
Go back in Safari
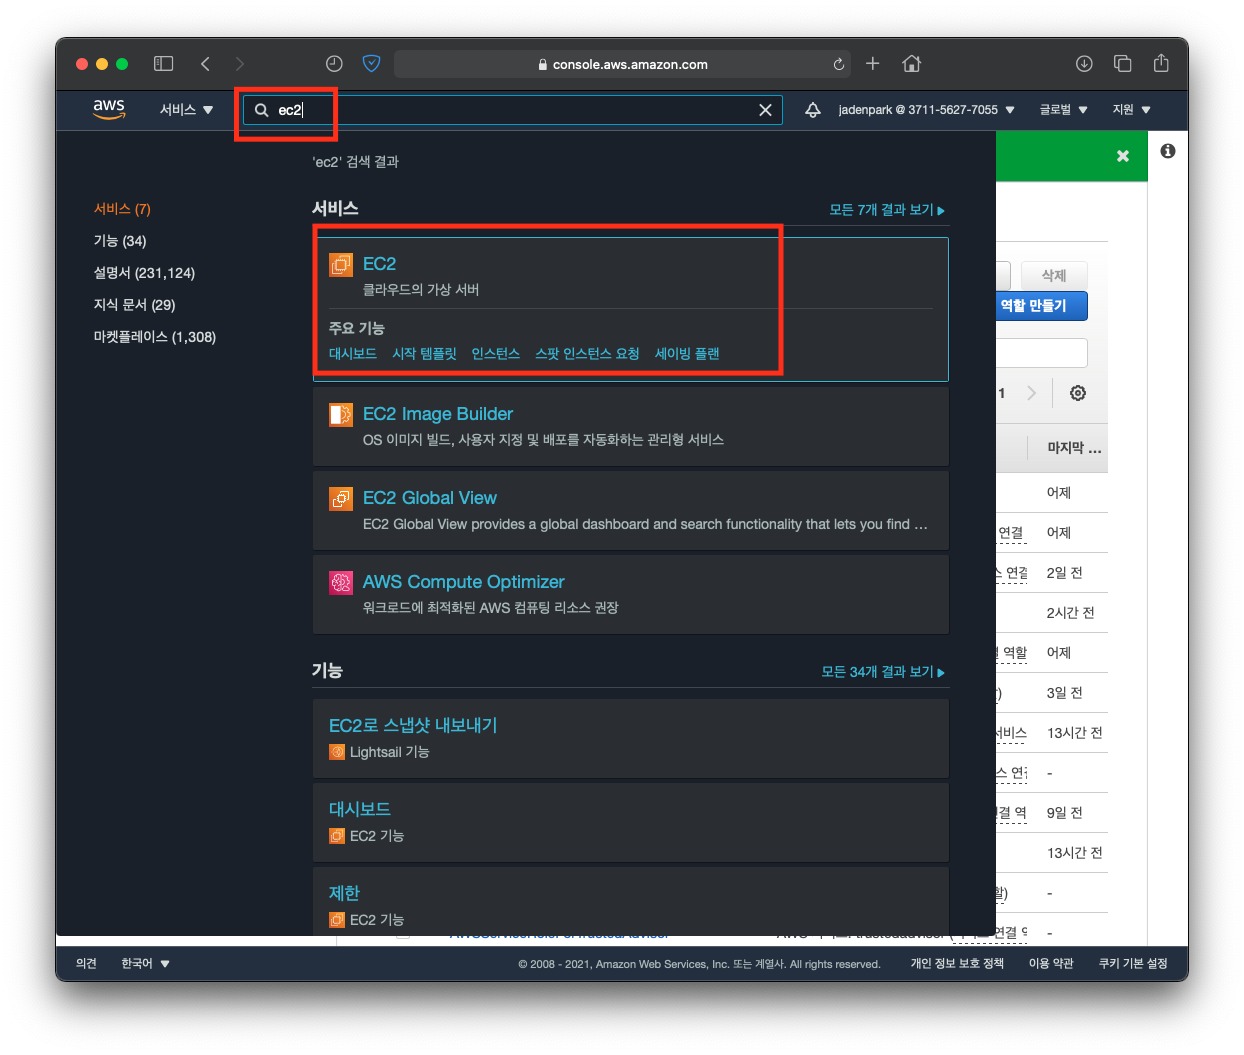click(205, 64)
